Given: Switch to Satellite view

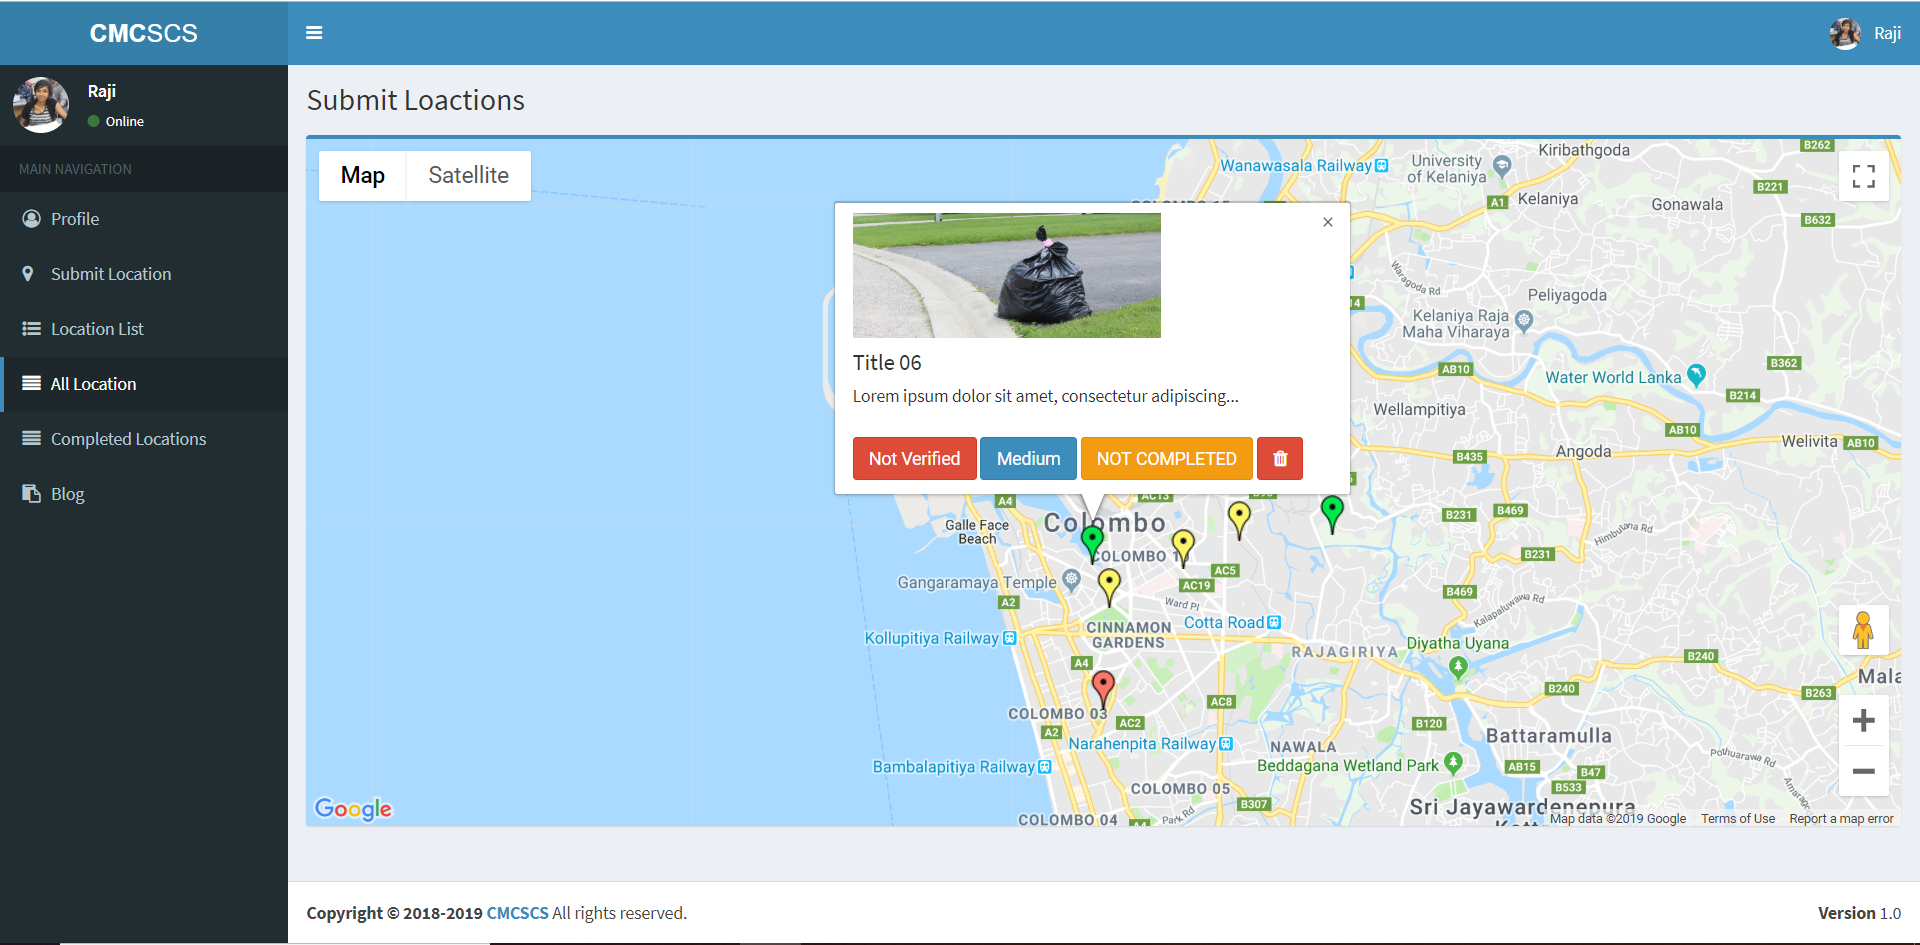Looking at the screenshot, I should pyautogui.click(x=468, y=176).
